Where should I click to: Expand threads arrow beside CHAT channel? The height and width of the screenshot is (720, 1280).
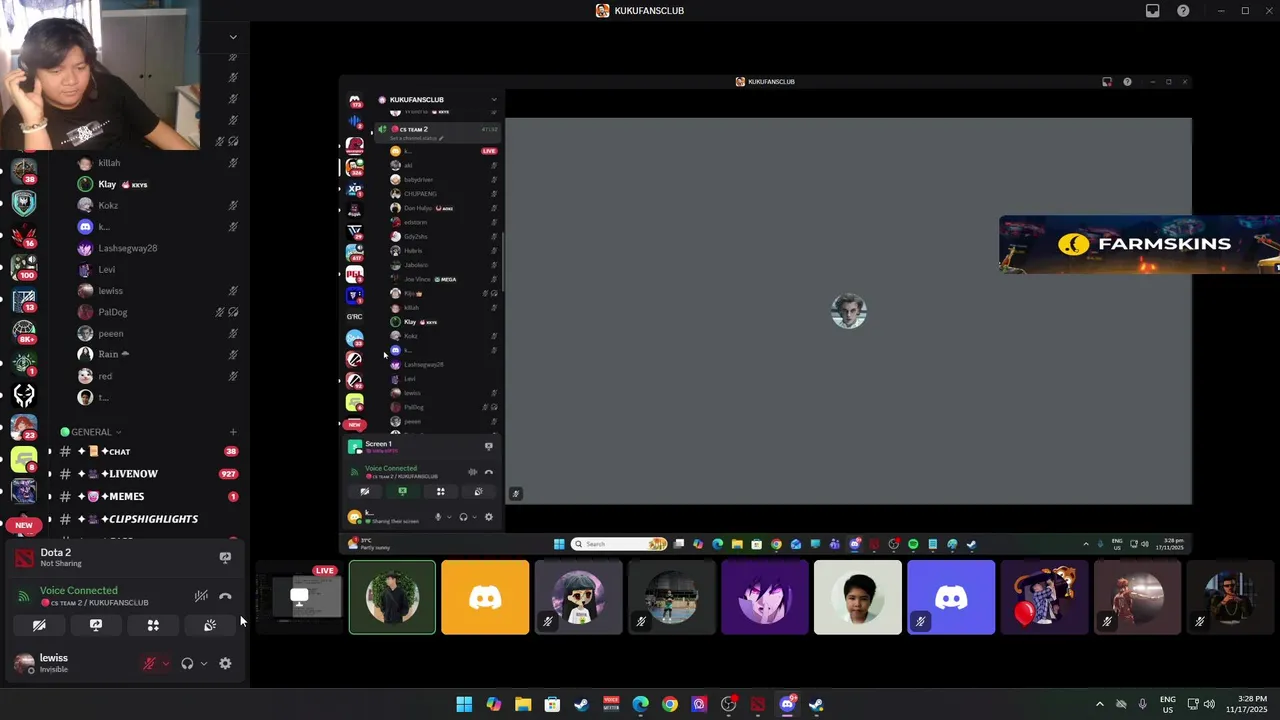[50, 452]
